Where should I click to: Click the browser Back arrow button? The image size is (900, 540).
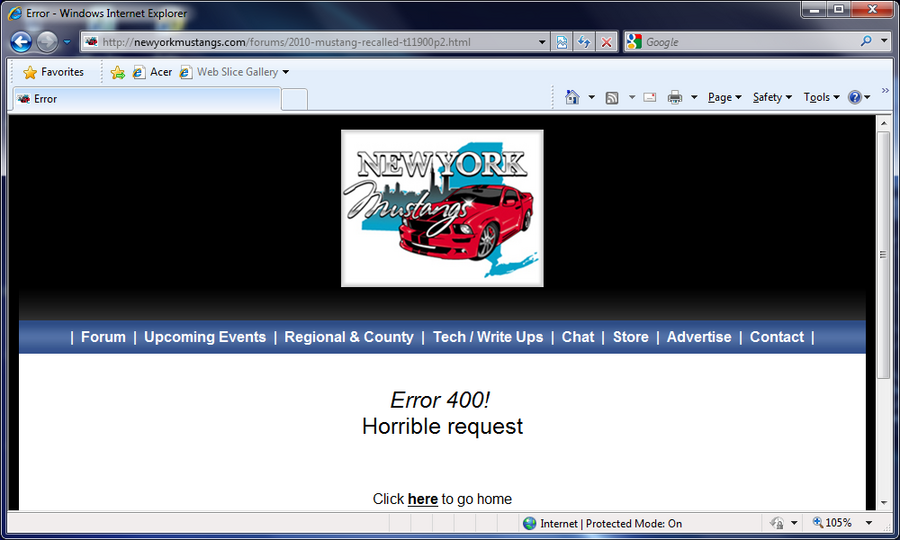pyautogui.click(x=21, y=42)
